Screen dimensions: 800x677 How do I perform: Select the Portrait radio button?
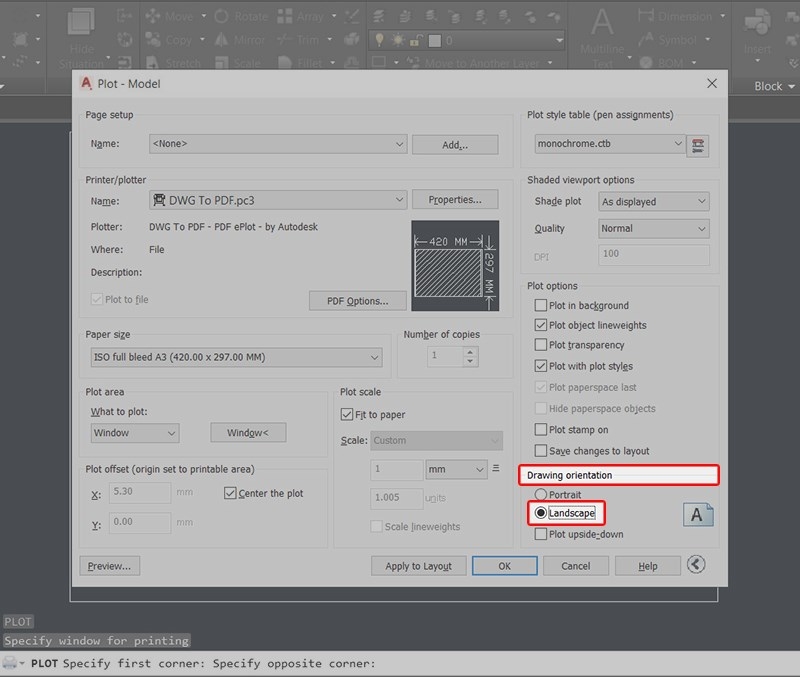[541, 494]
